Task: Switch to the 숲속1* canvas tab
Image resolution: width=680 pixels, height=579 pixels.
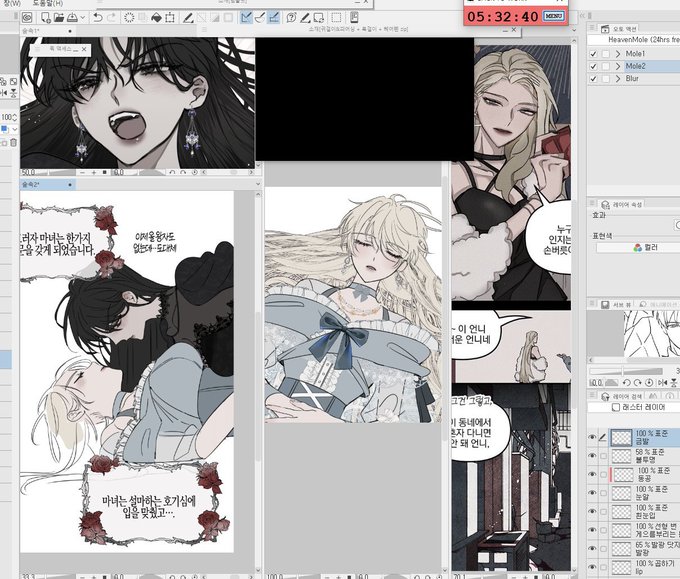Action: [x=47, y=31]
